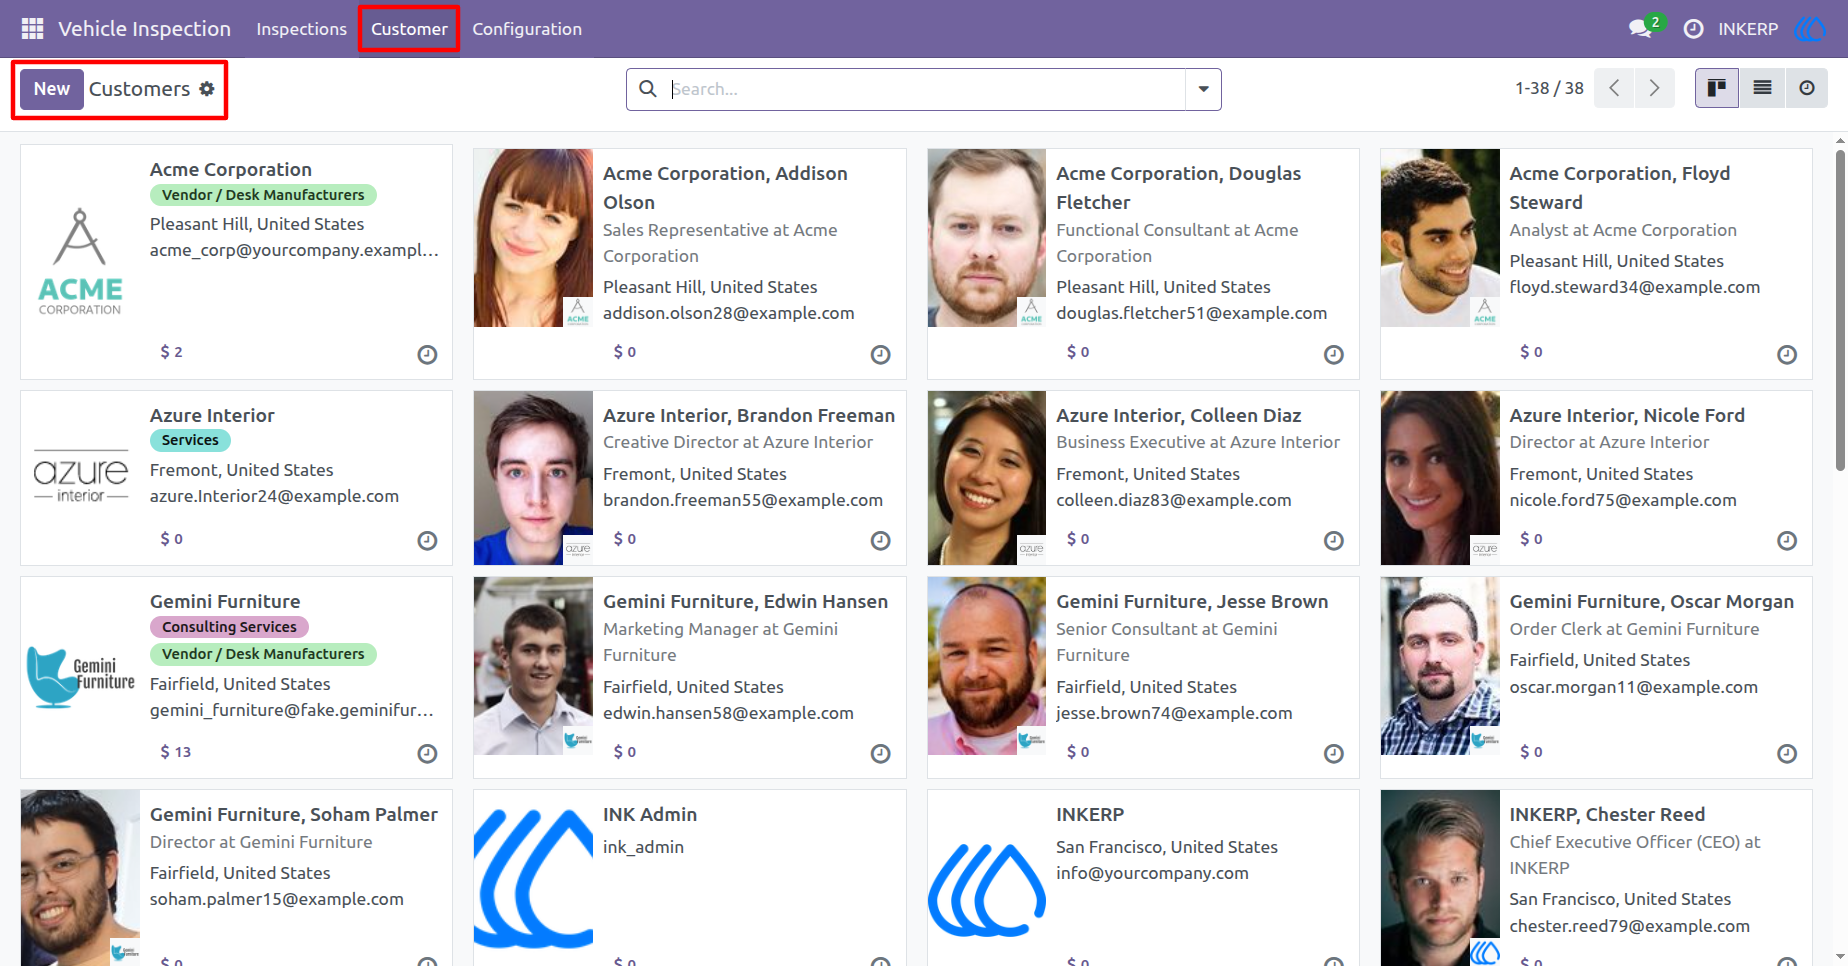This screenshot has width=1848, height=966.
Task: Open the activities clock icon in top bar
Action: coord(1693,29)
